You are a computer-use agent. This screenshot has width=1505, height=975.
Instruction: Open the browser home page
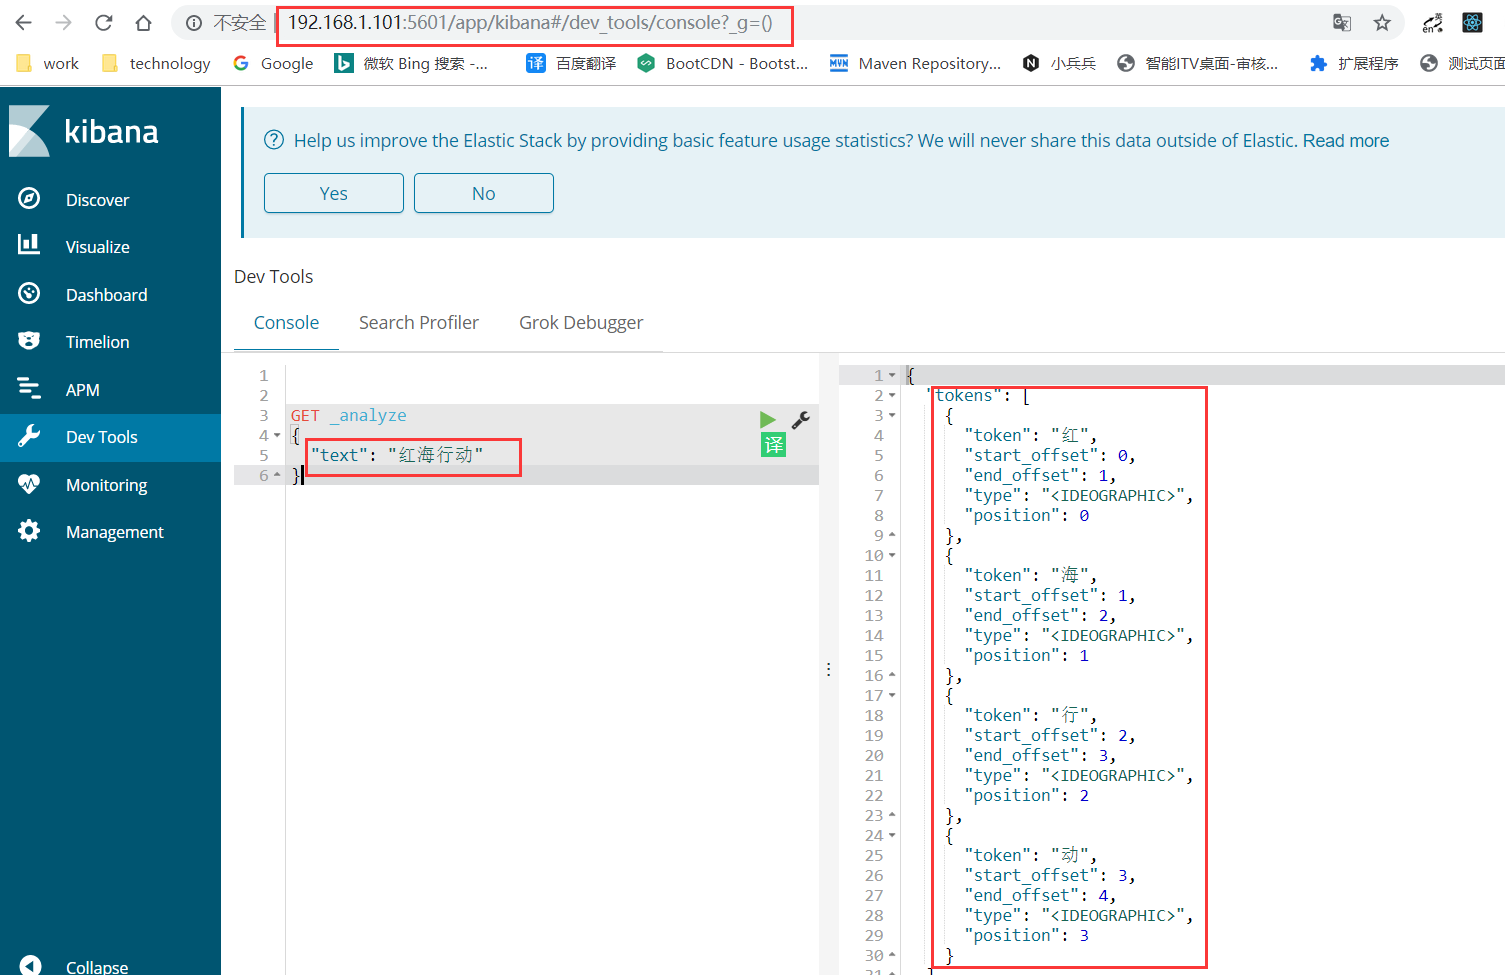(143, 22)
